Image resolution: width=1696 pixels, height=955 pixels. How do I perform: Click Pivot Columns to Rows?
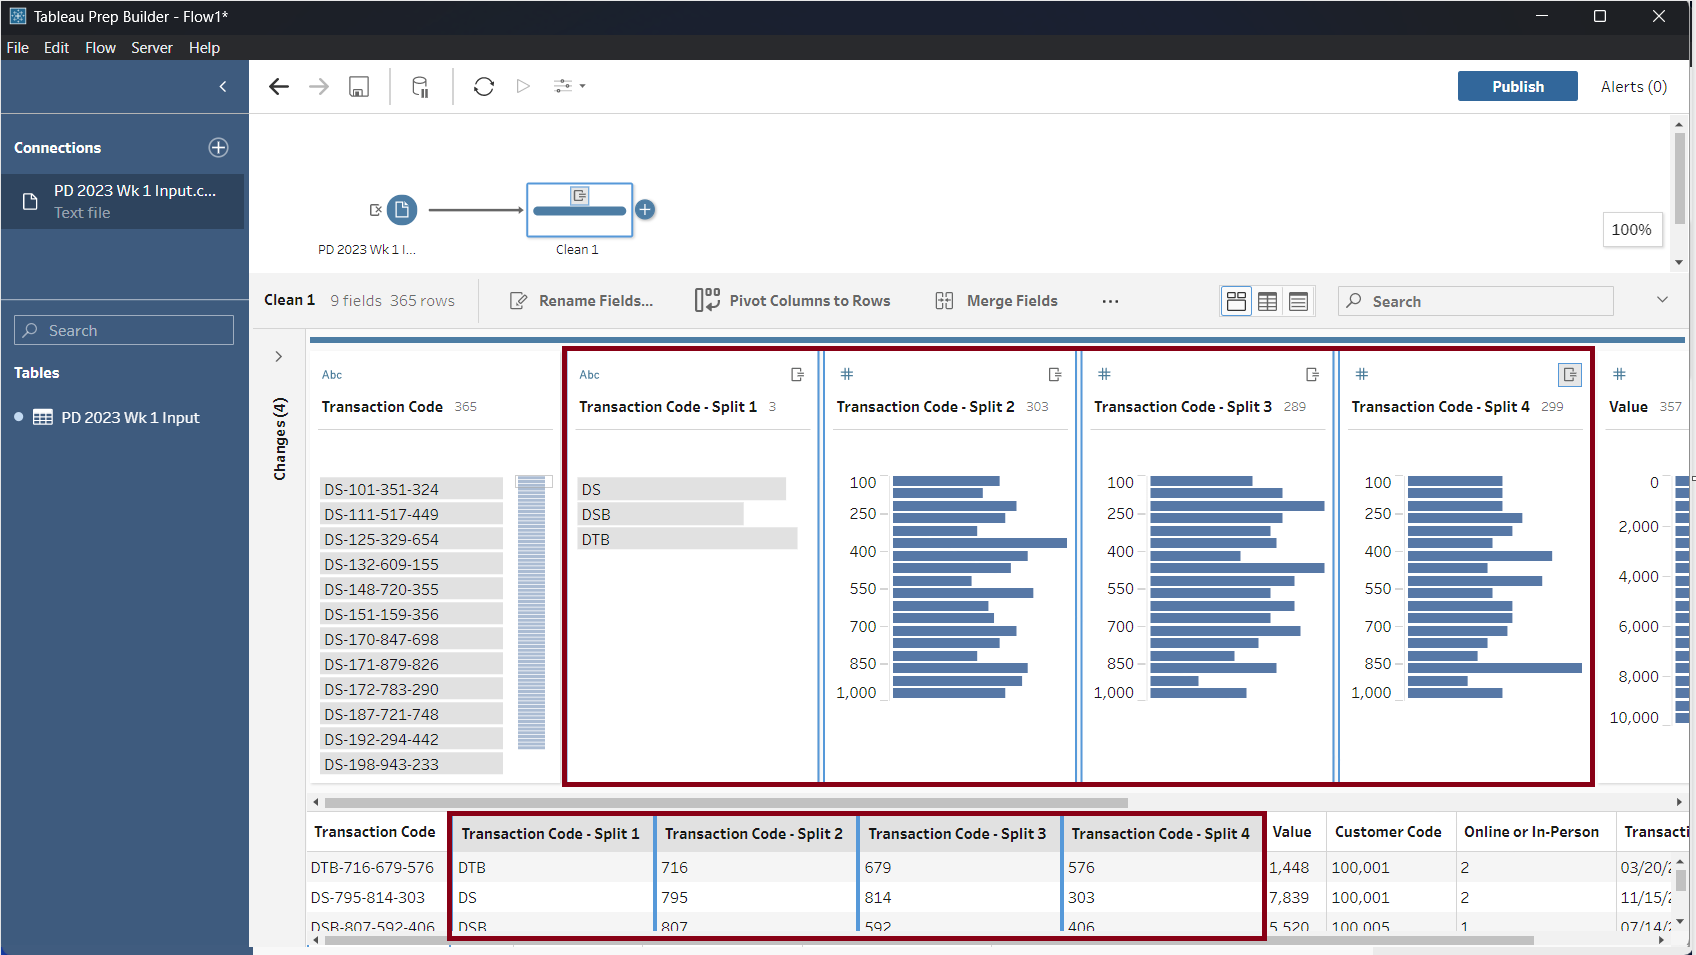point(793,301)
